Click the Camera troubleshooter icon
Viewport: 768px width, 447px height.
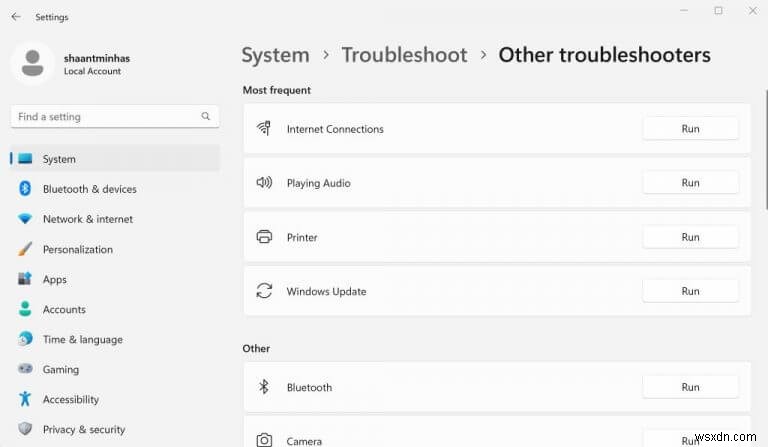click(264, 440)
